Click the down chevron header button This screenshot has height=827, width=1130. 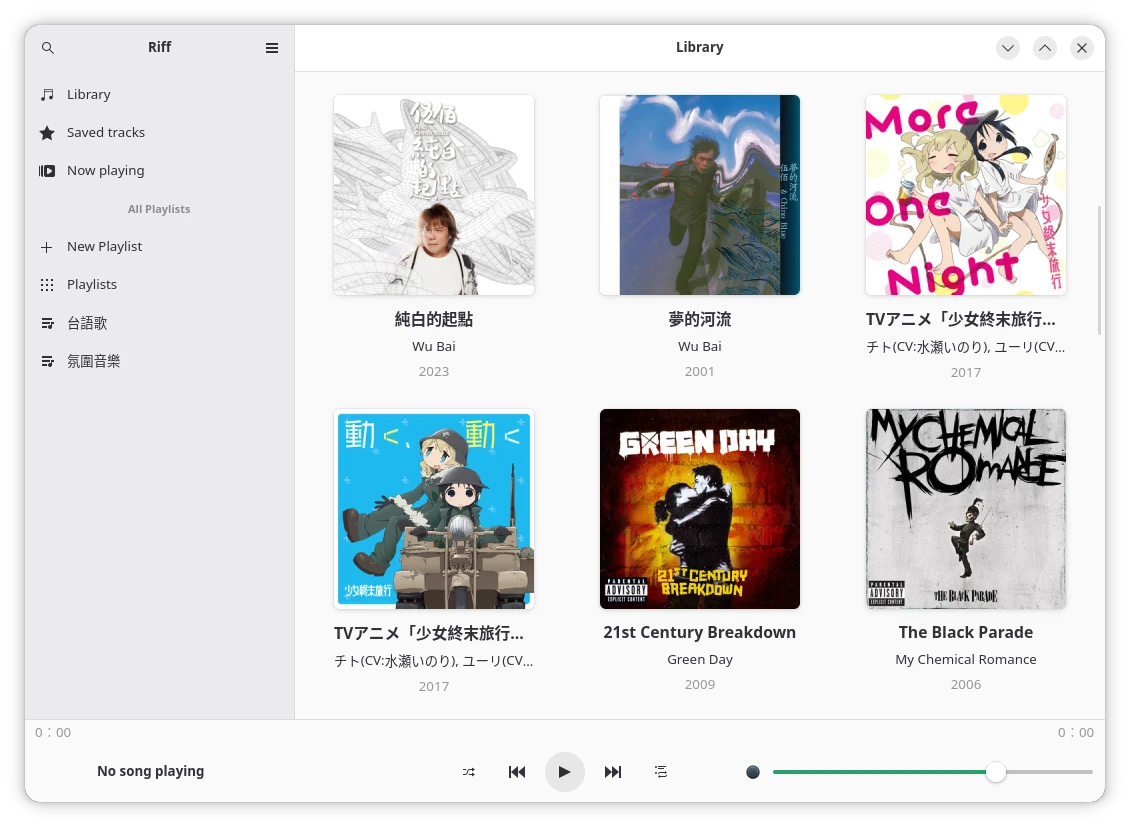tap(1008, 48)
